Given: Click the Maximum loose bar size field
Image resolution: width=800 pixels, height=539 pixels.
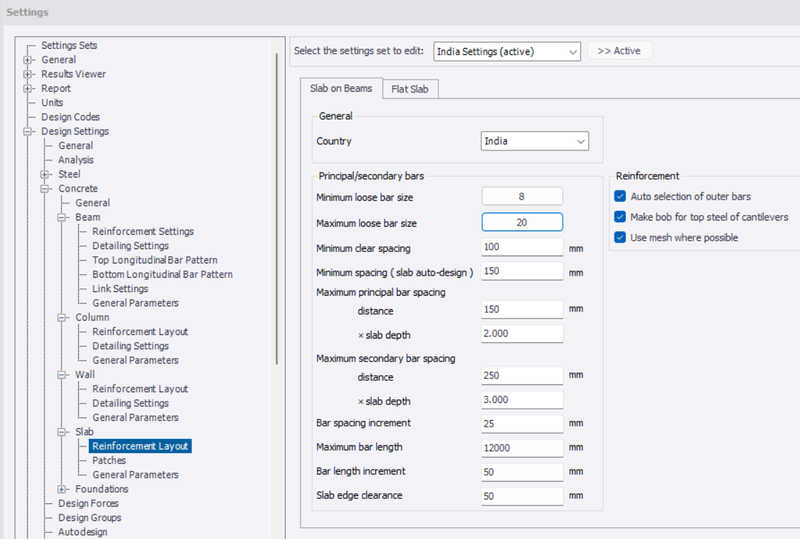Looking at the screenshot, I should (522, 223).
